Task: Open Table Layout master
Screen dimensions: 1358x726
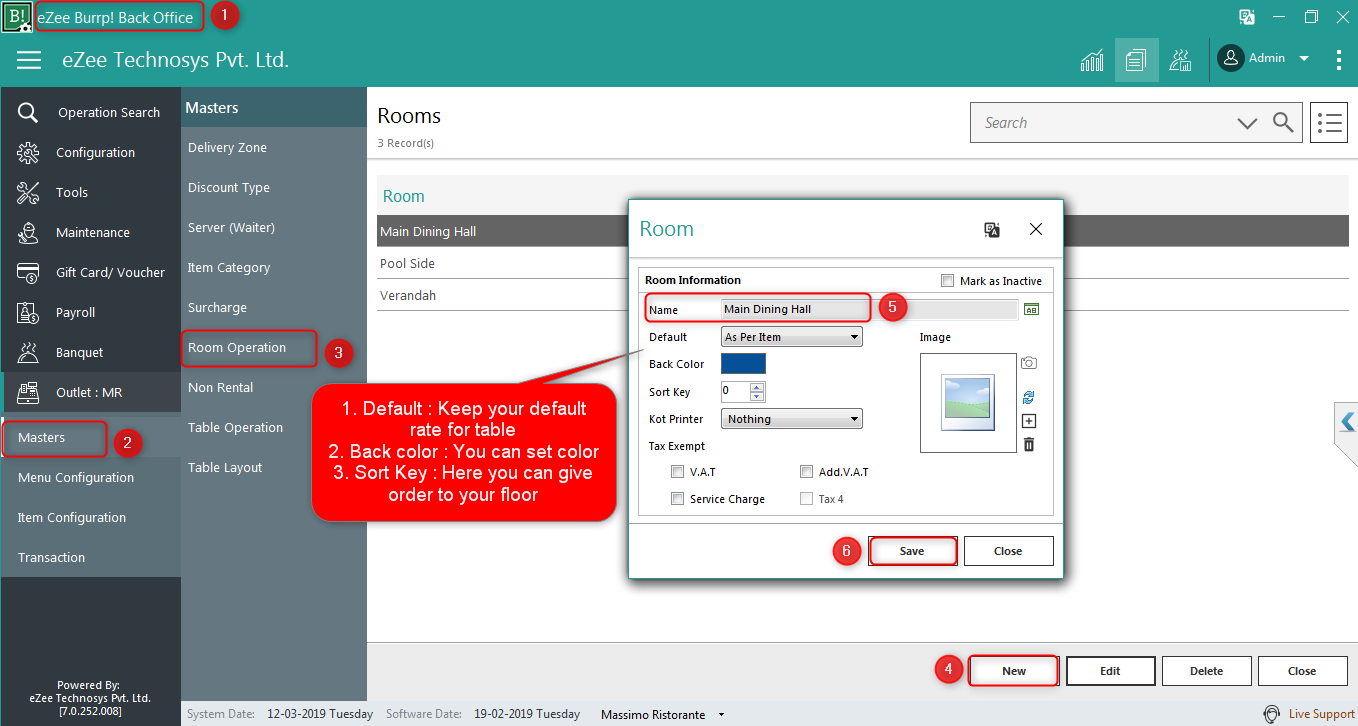Action: point(225,467)
